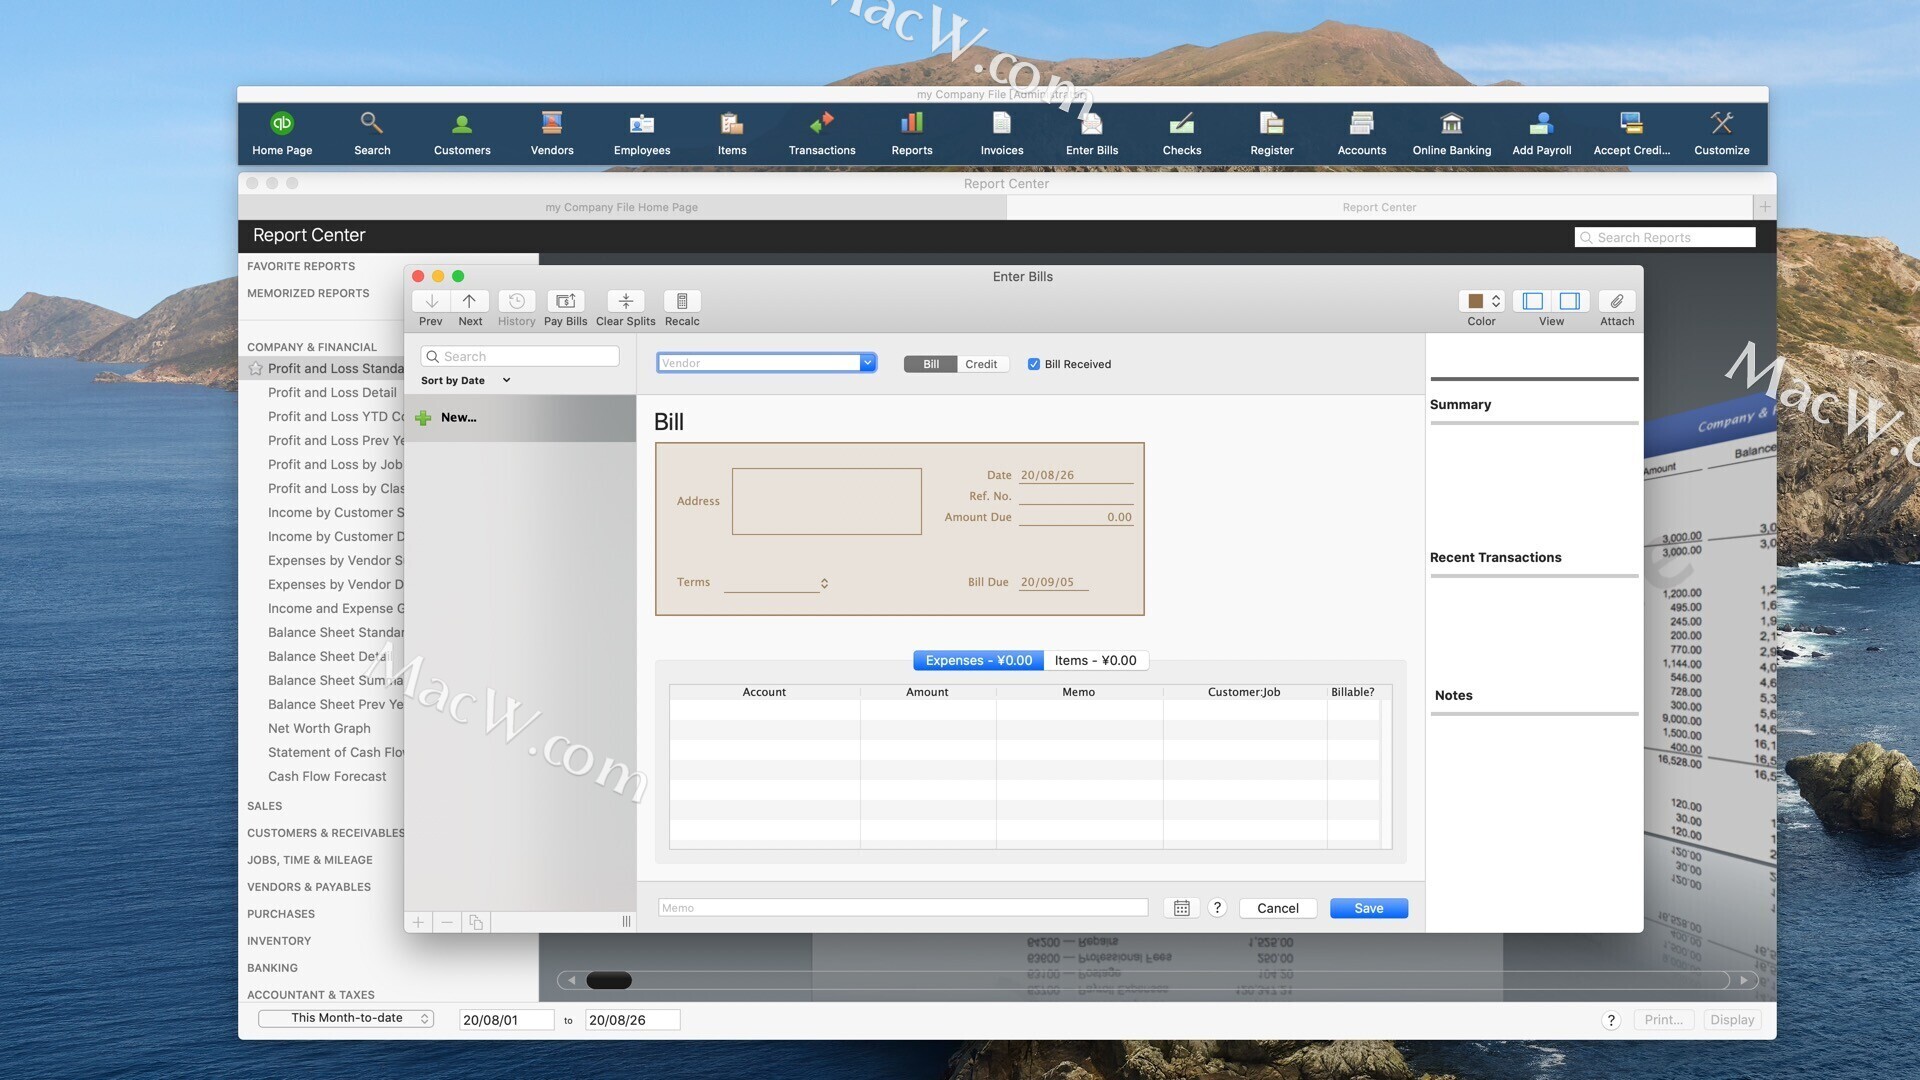Click the Address box on bill
Image resolution: width=1920 pixels, height=1080 pixels.
point(827,501)
